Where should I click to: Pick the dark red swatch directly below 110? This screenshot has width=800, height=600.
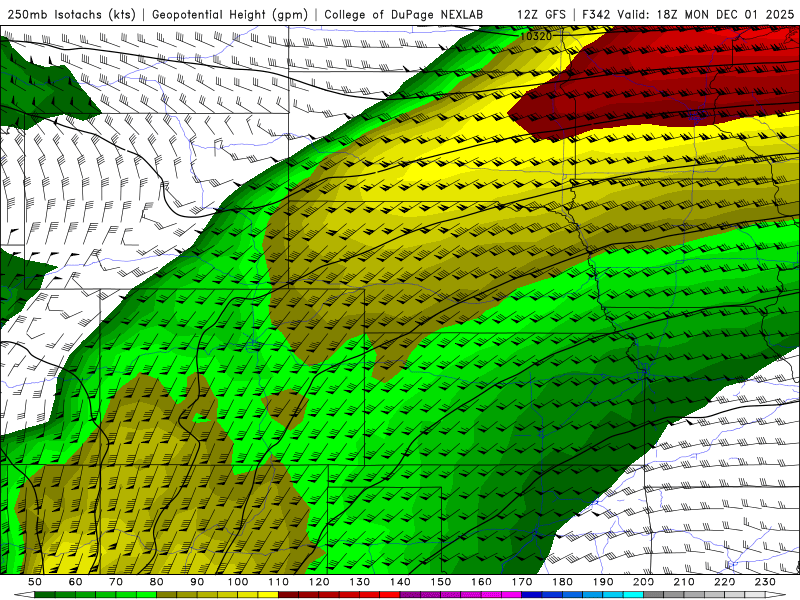(288, 595)
